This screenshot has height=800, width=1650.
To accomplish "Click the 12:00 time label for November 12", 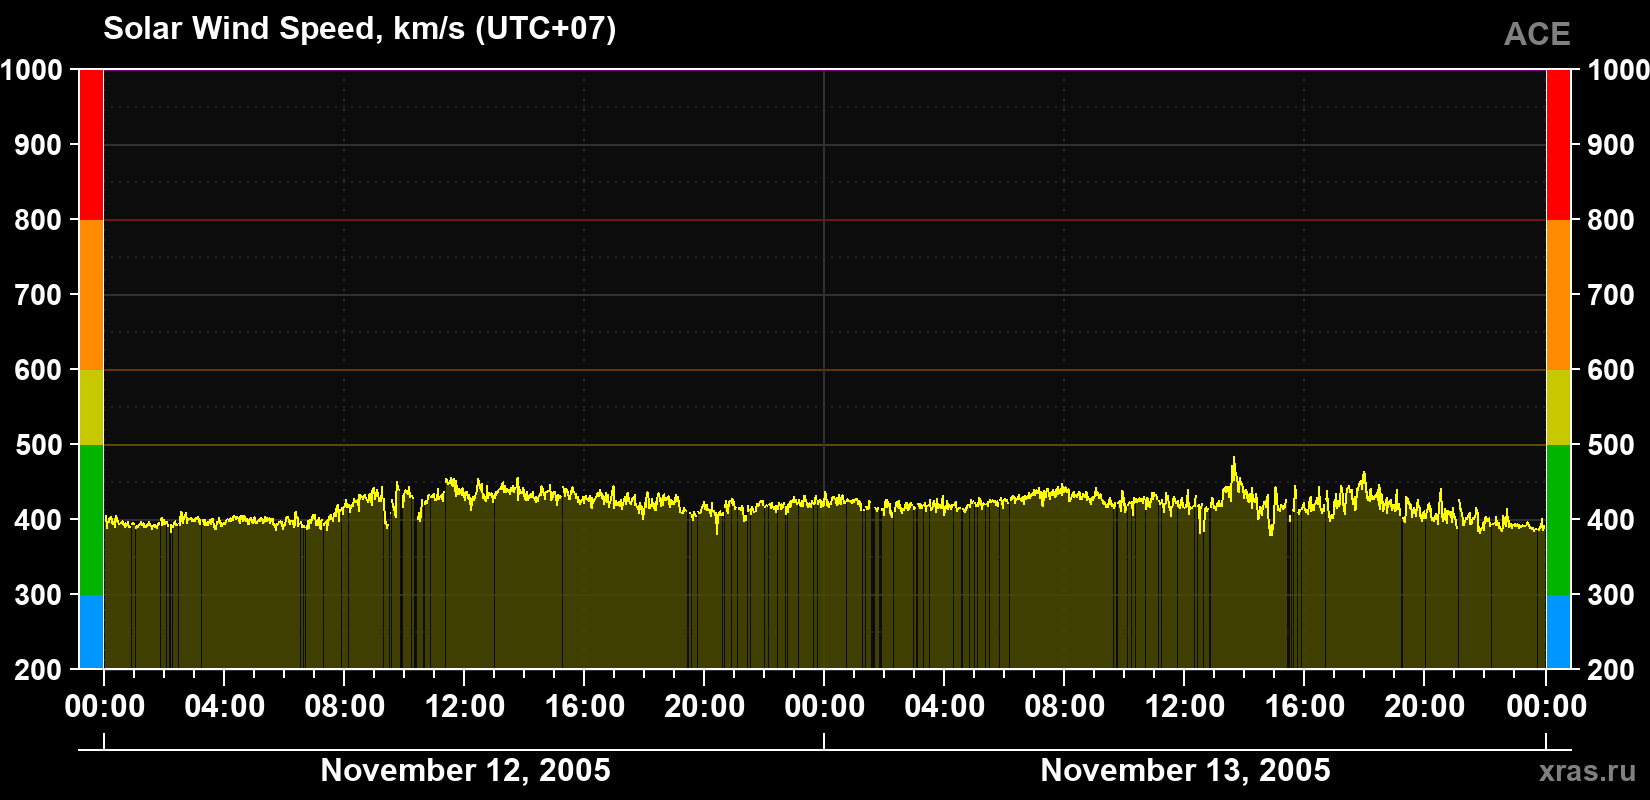I will click(465, 707).
